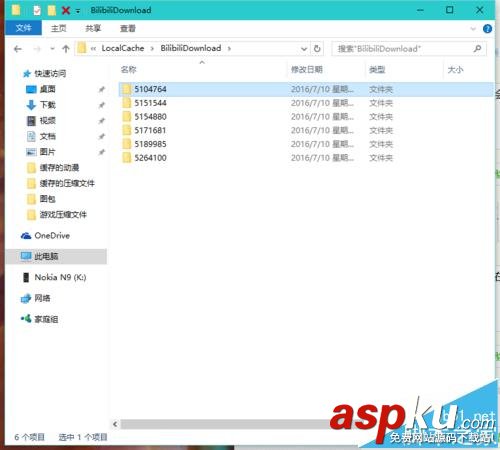Image resolution: width=500 pixels, height=450 pixels.
Task: Switch to the 查看 ribbon tab
Action: point(128,29)
